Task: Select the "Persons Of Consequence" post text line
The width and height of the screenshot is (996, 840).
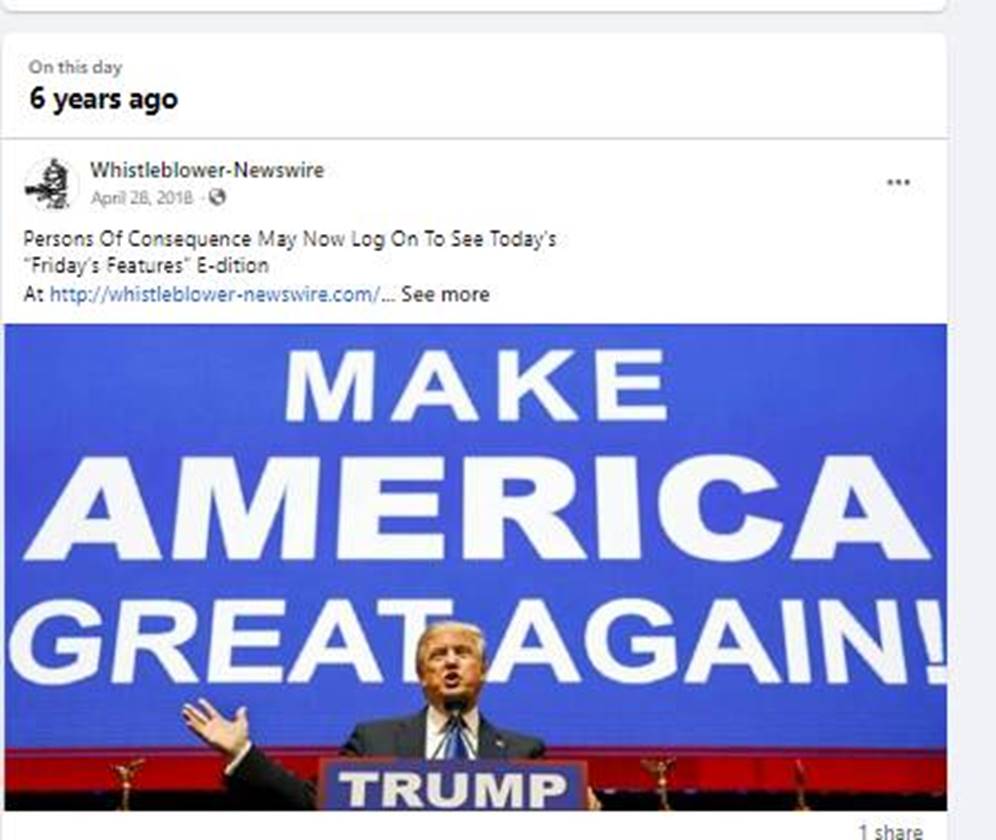Action: coord(290,239)
